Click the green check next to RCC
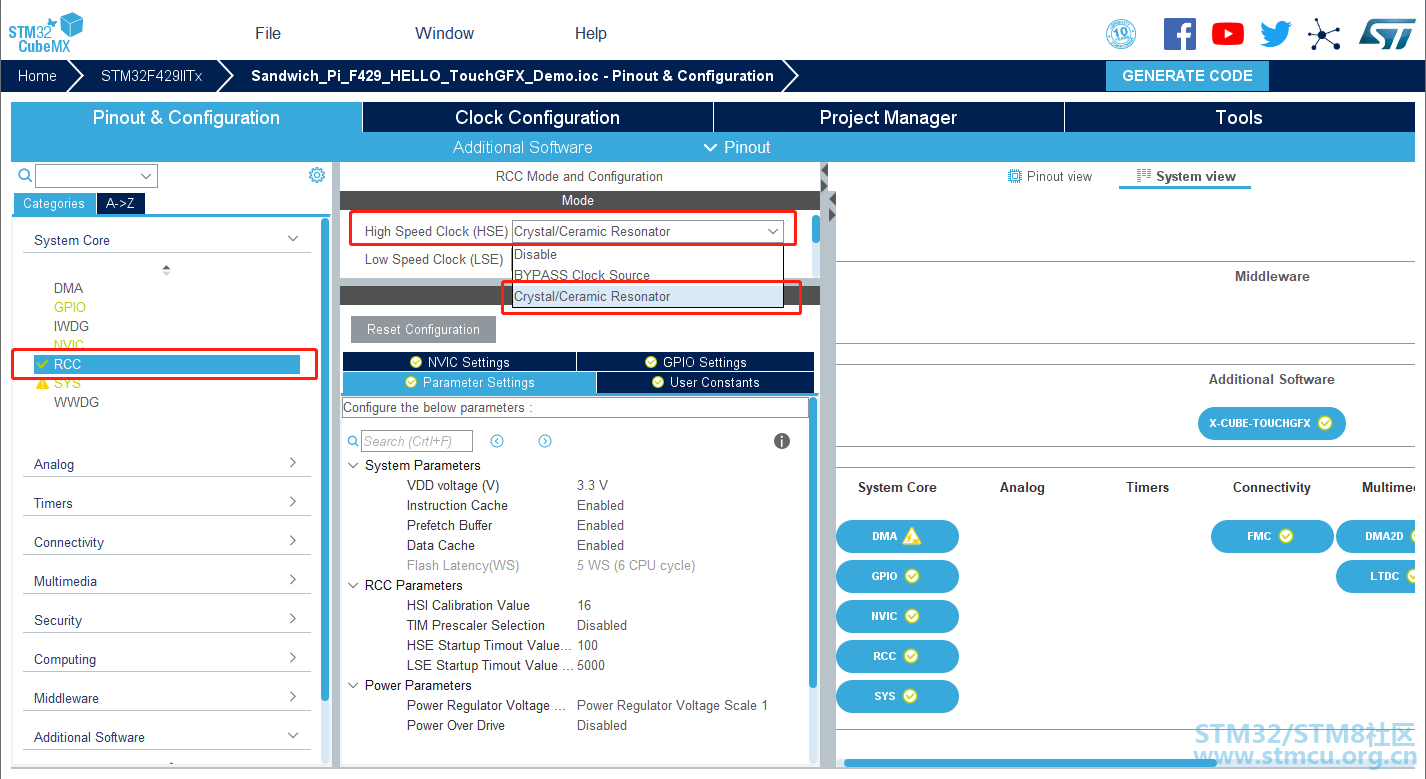This screenshot has height=779, width=1426. pos(42,364)
